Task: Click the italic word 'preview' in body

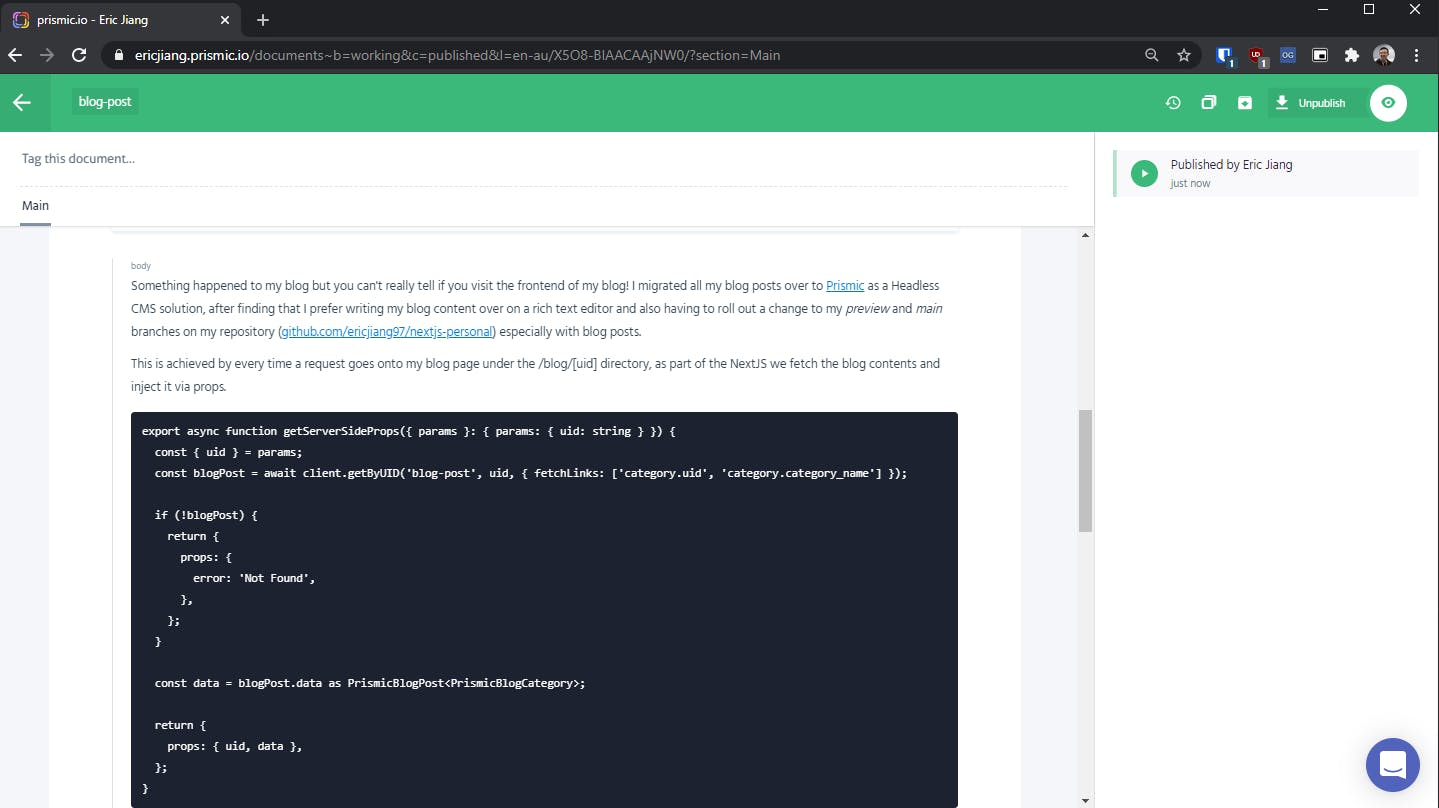Action: (867, 309)
